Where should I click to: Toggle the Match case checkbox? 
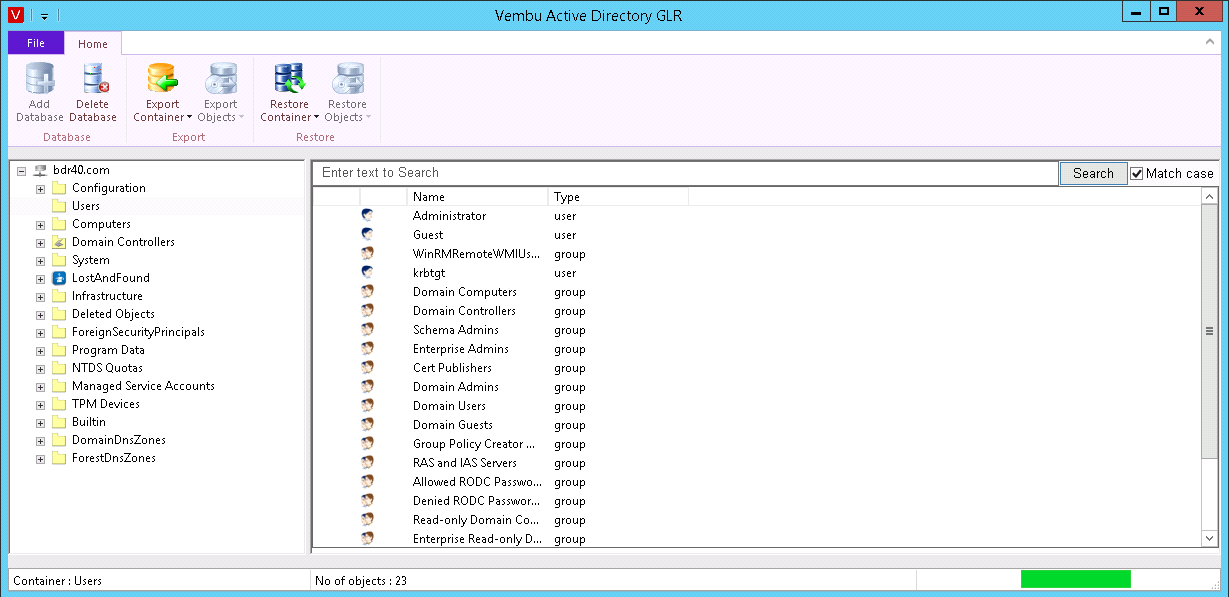[x=1137, y=173]
